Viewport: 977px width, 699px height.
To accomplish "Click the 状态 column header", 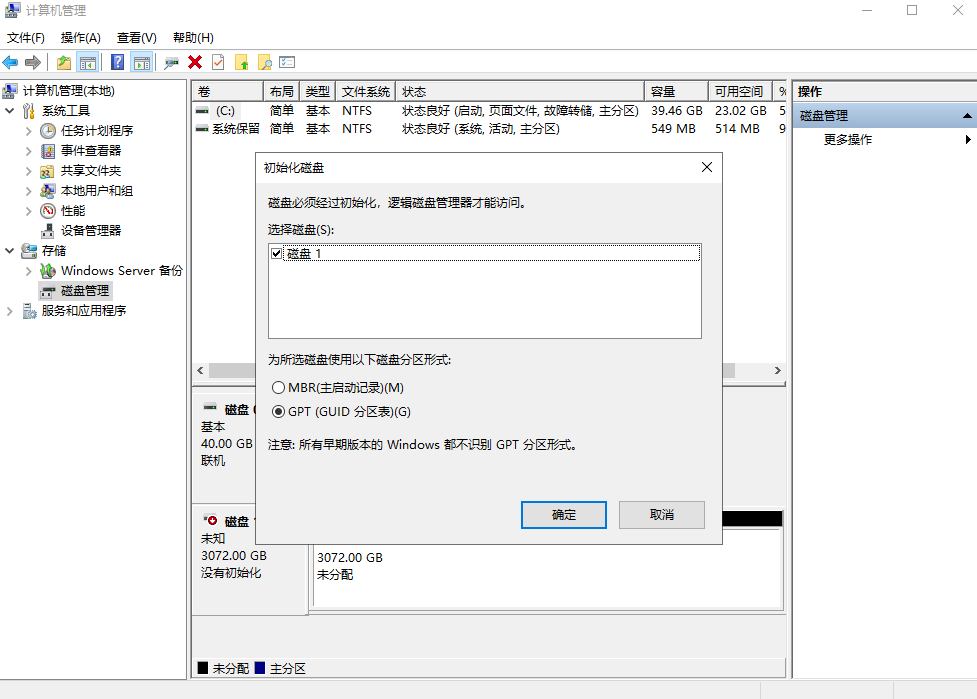I will pyautogui.click(x=520, y=92).
